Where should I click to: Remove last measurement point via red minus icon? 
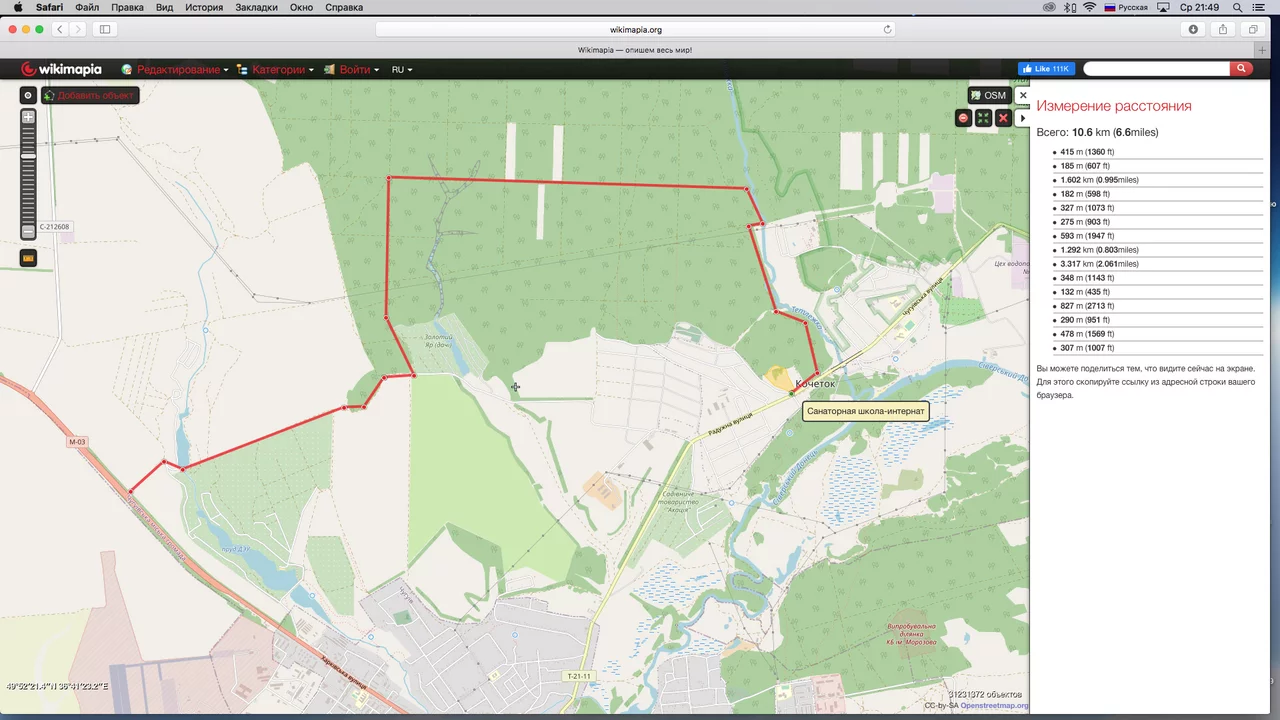[x=963, y=118]
